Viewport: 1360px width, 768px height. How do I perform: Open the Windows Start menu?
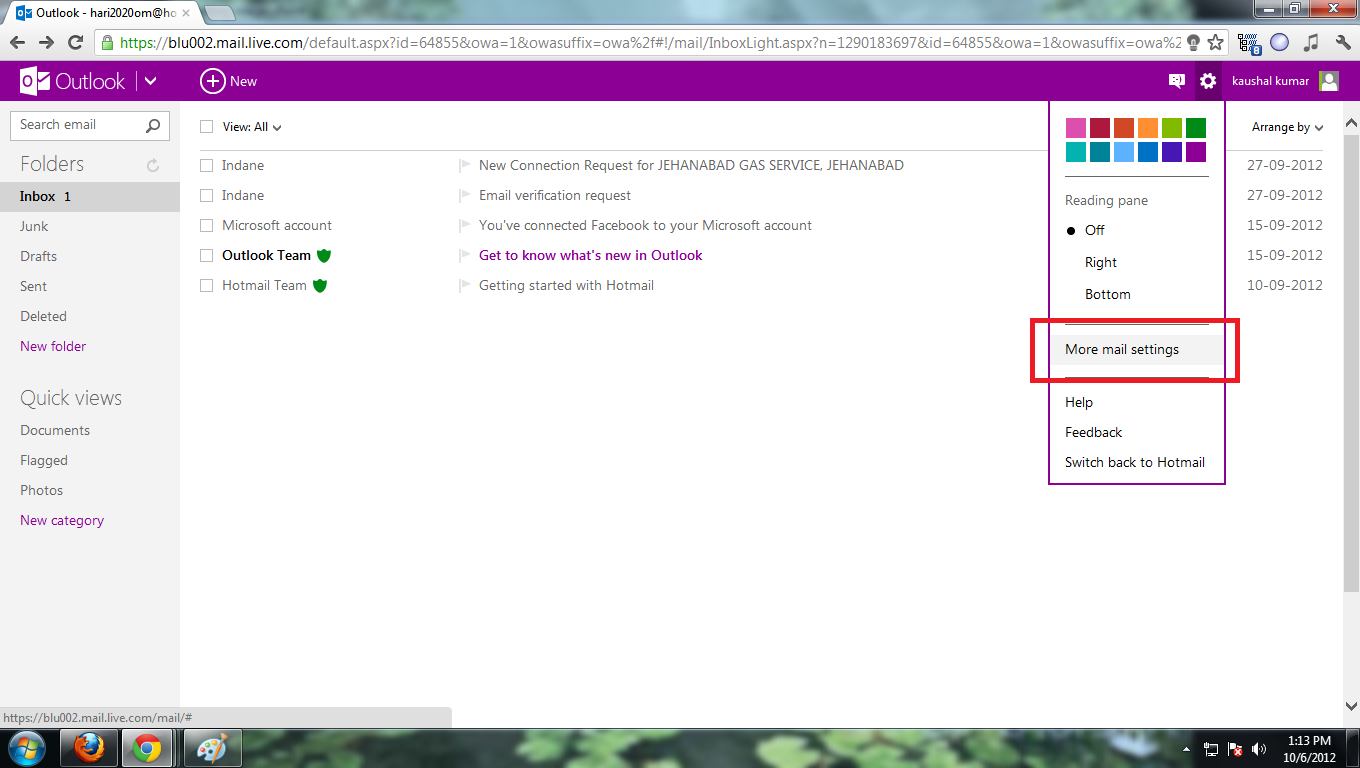point(25,748)
